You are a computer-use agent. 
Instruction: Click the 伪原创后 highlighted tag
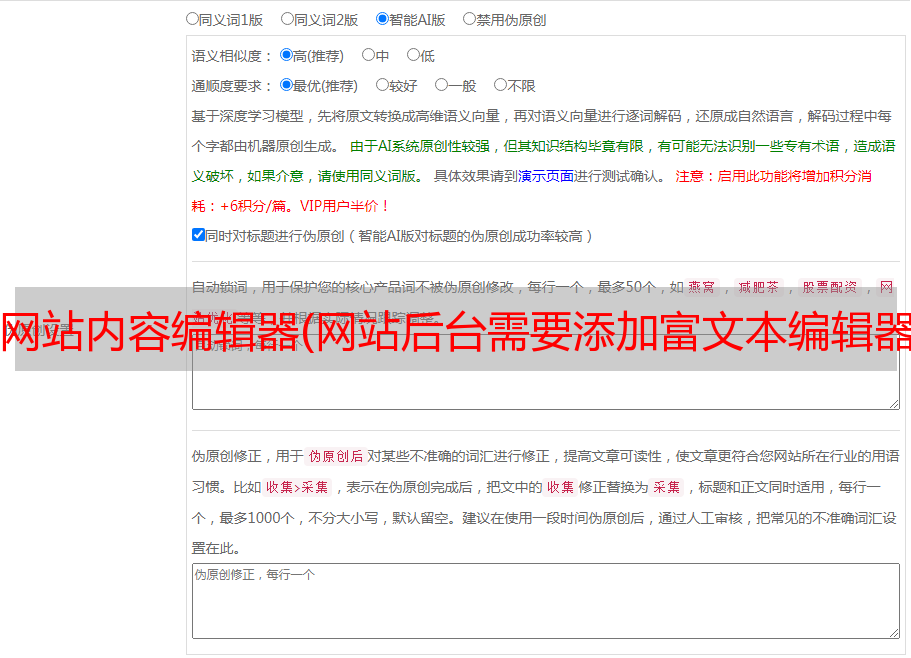tap(336, 456)
